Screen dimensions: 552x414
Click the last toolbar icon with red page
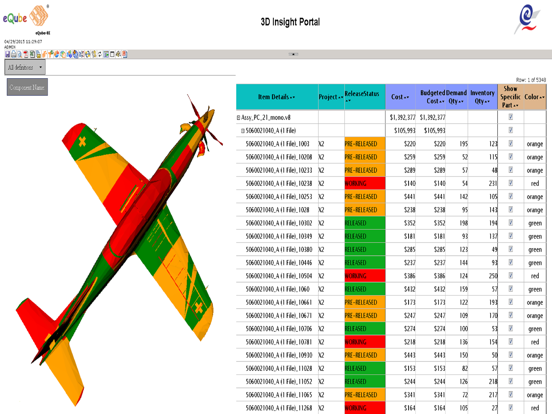125,54
